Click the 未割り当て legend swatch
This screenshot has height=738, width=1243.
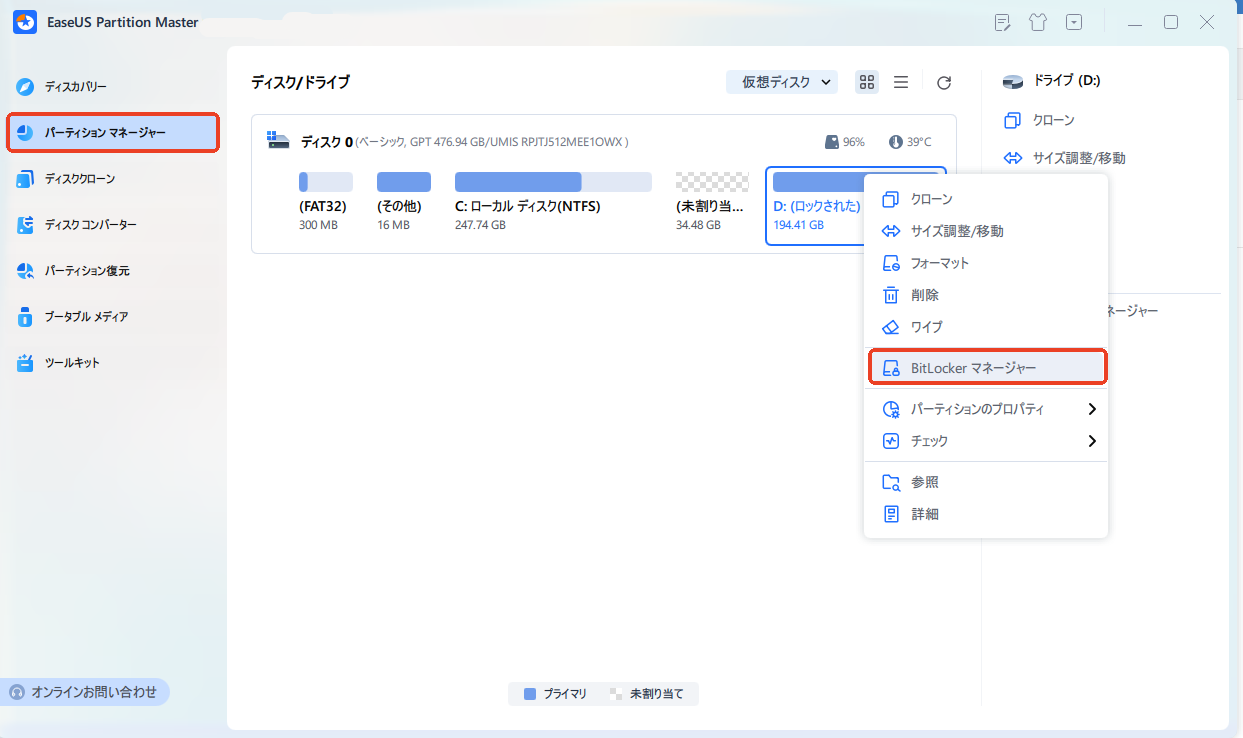[616, 693]
